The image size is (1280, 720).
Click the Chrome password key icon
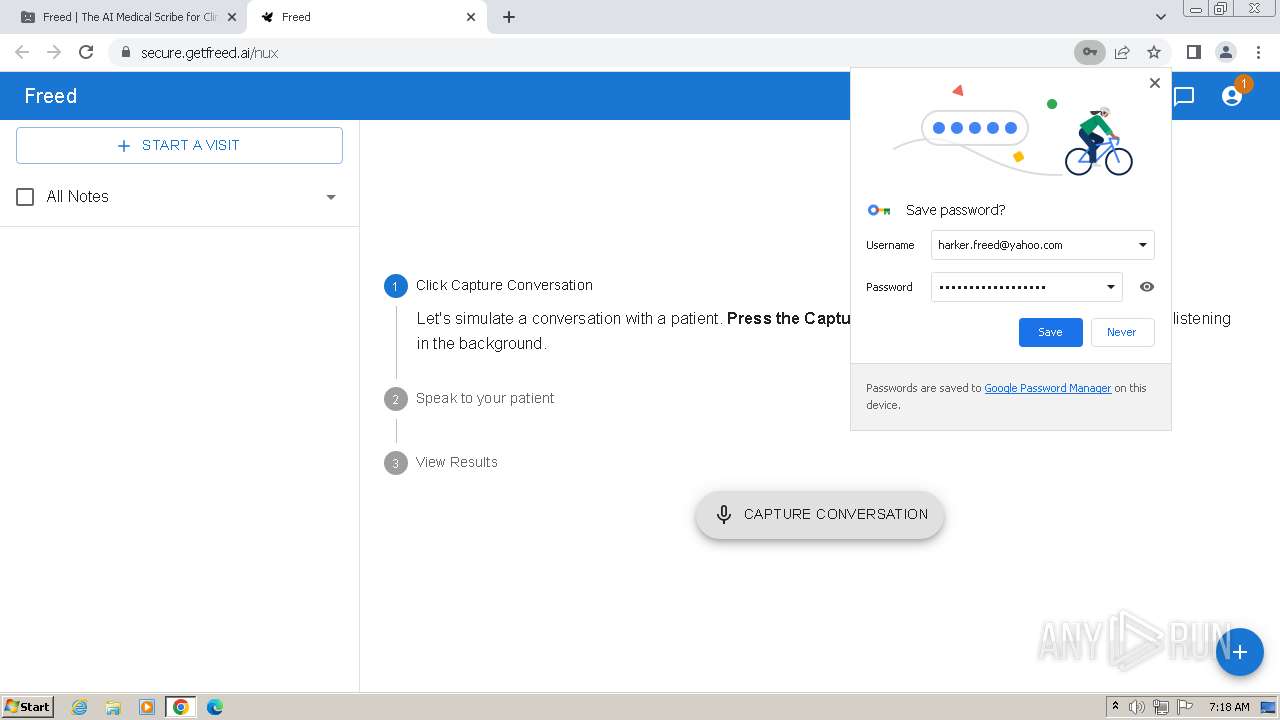click(x=1089, y=52)
